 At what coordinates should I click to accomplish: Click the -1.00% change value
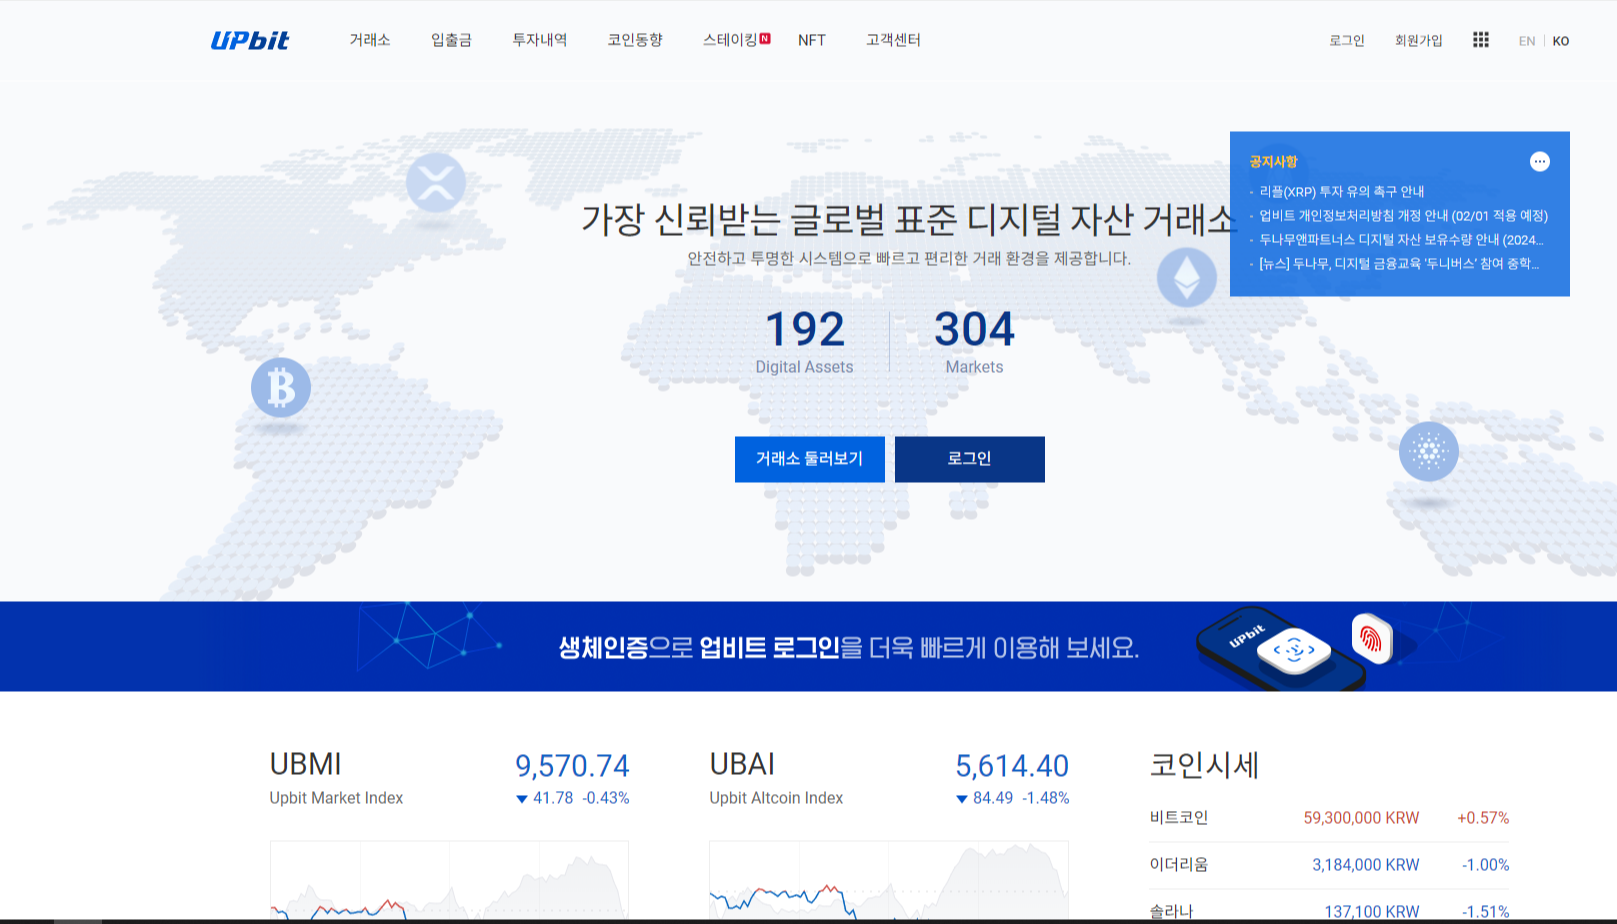click(x=1485, y=865)
